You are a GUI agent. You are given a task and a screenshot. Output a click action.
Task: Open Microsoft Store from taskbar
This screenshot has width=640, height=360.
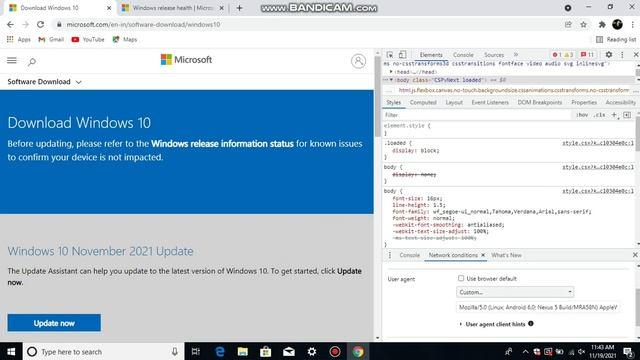(x=266, y=351)
